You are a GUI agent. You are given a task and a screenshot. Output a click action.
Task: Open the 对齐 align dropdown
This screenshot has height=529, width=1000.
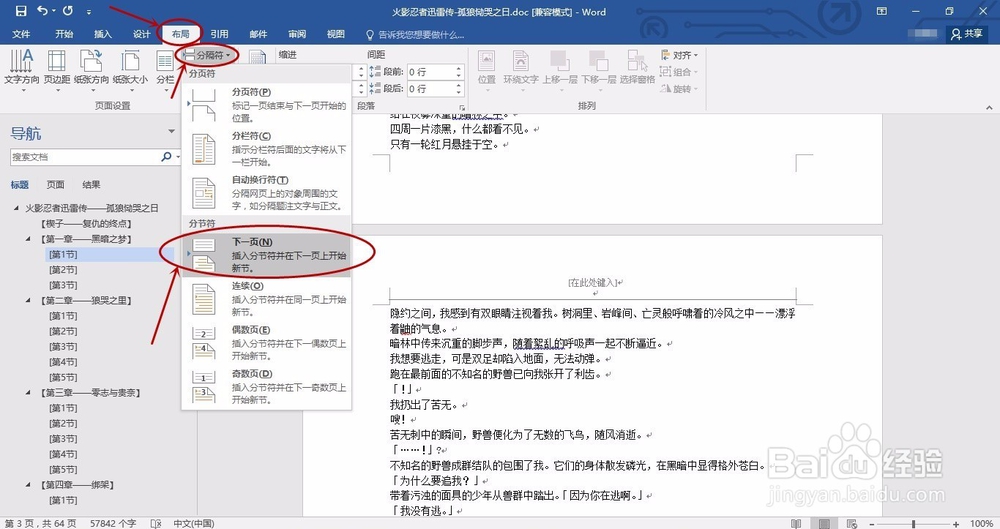679,56
